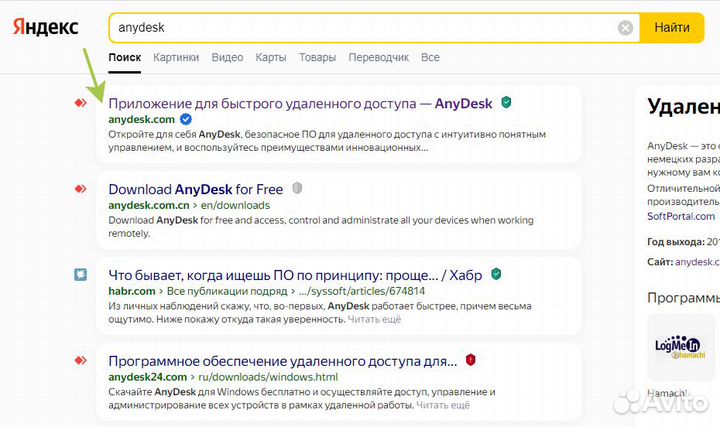Open the Карты tab

coord(271,57)
